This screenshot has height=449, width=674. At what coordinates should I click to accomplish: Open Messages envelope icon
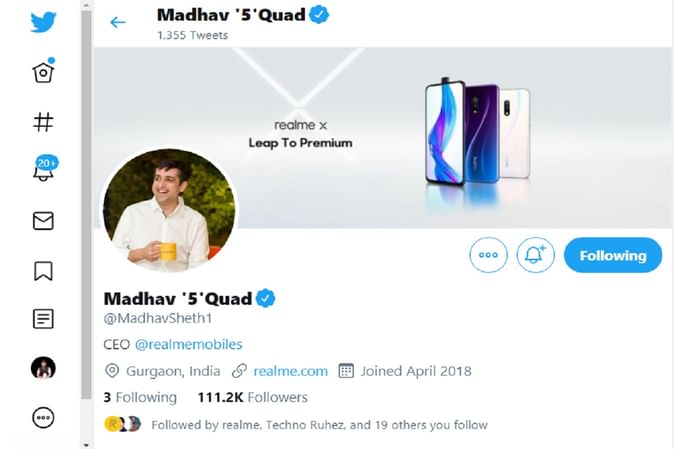[43, 221]
